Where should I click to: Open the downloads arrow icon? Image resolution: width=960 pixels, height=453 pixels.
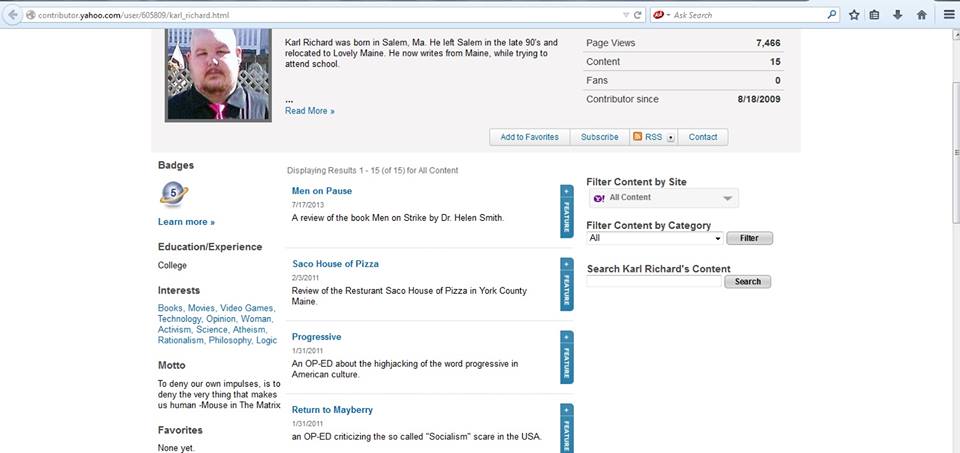pos(897,15)
